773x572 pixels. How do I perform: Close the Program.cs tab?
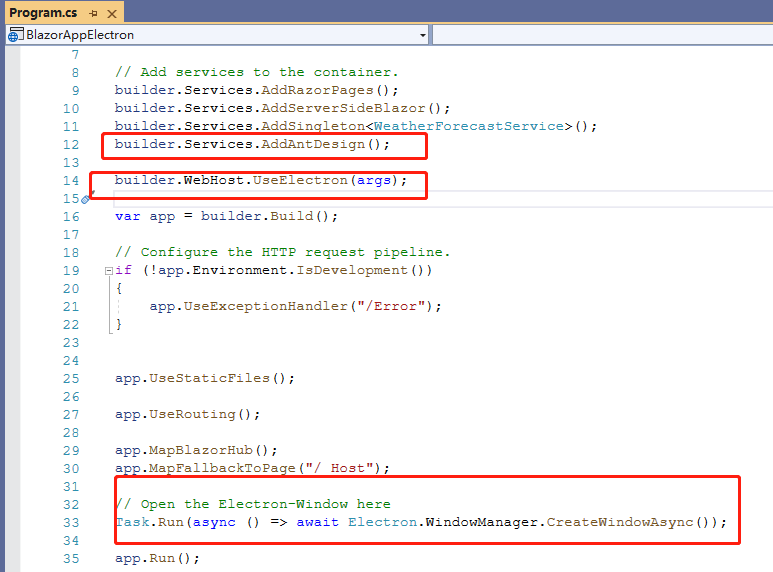(x=112, y=14)
